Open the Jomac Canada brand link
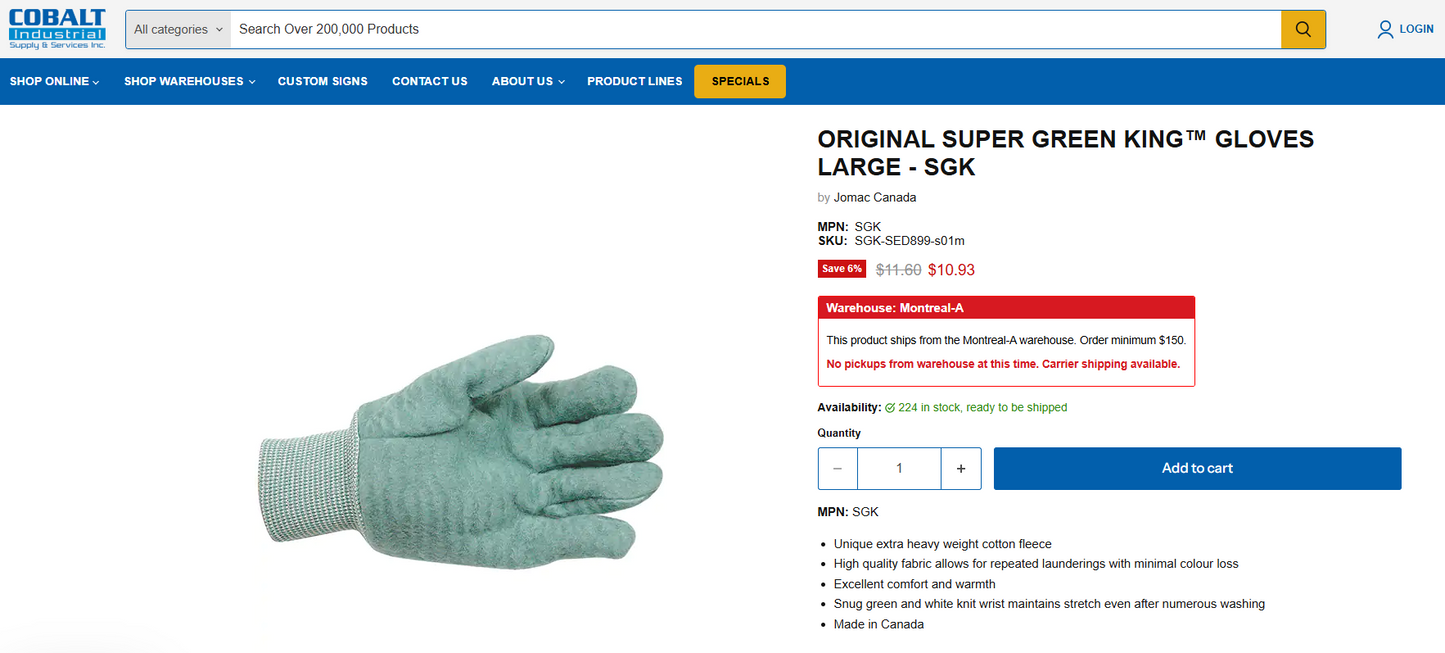The height and width of the screenshot is (653, 1445). tap(874, 197)
